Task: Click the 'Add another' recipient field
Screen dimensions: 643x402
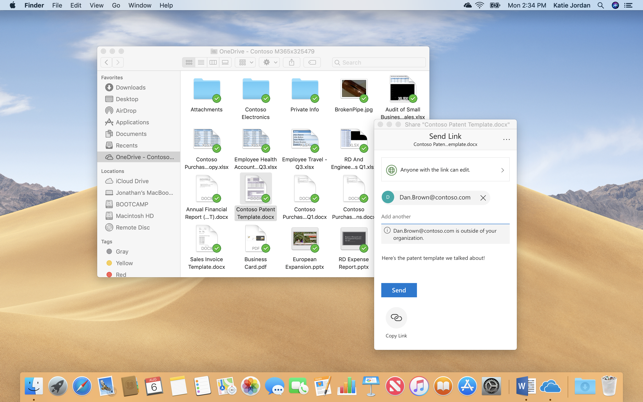Action: [445, 217]
